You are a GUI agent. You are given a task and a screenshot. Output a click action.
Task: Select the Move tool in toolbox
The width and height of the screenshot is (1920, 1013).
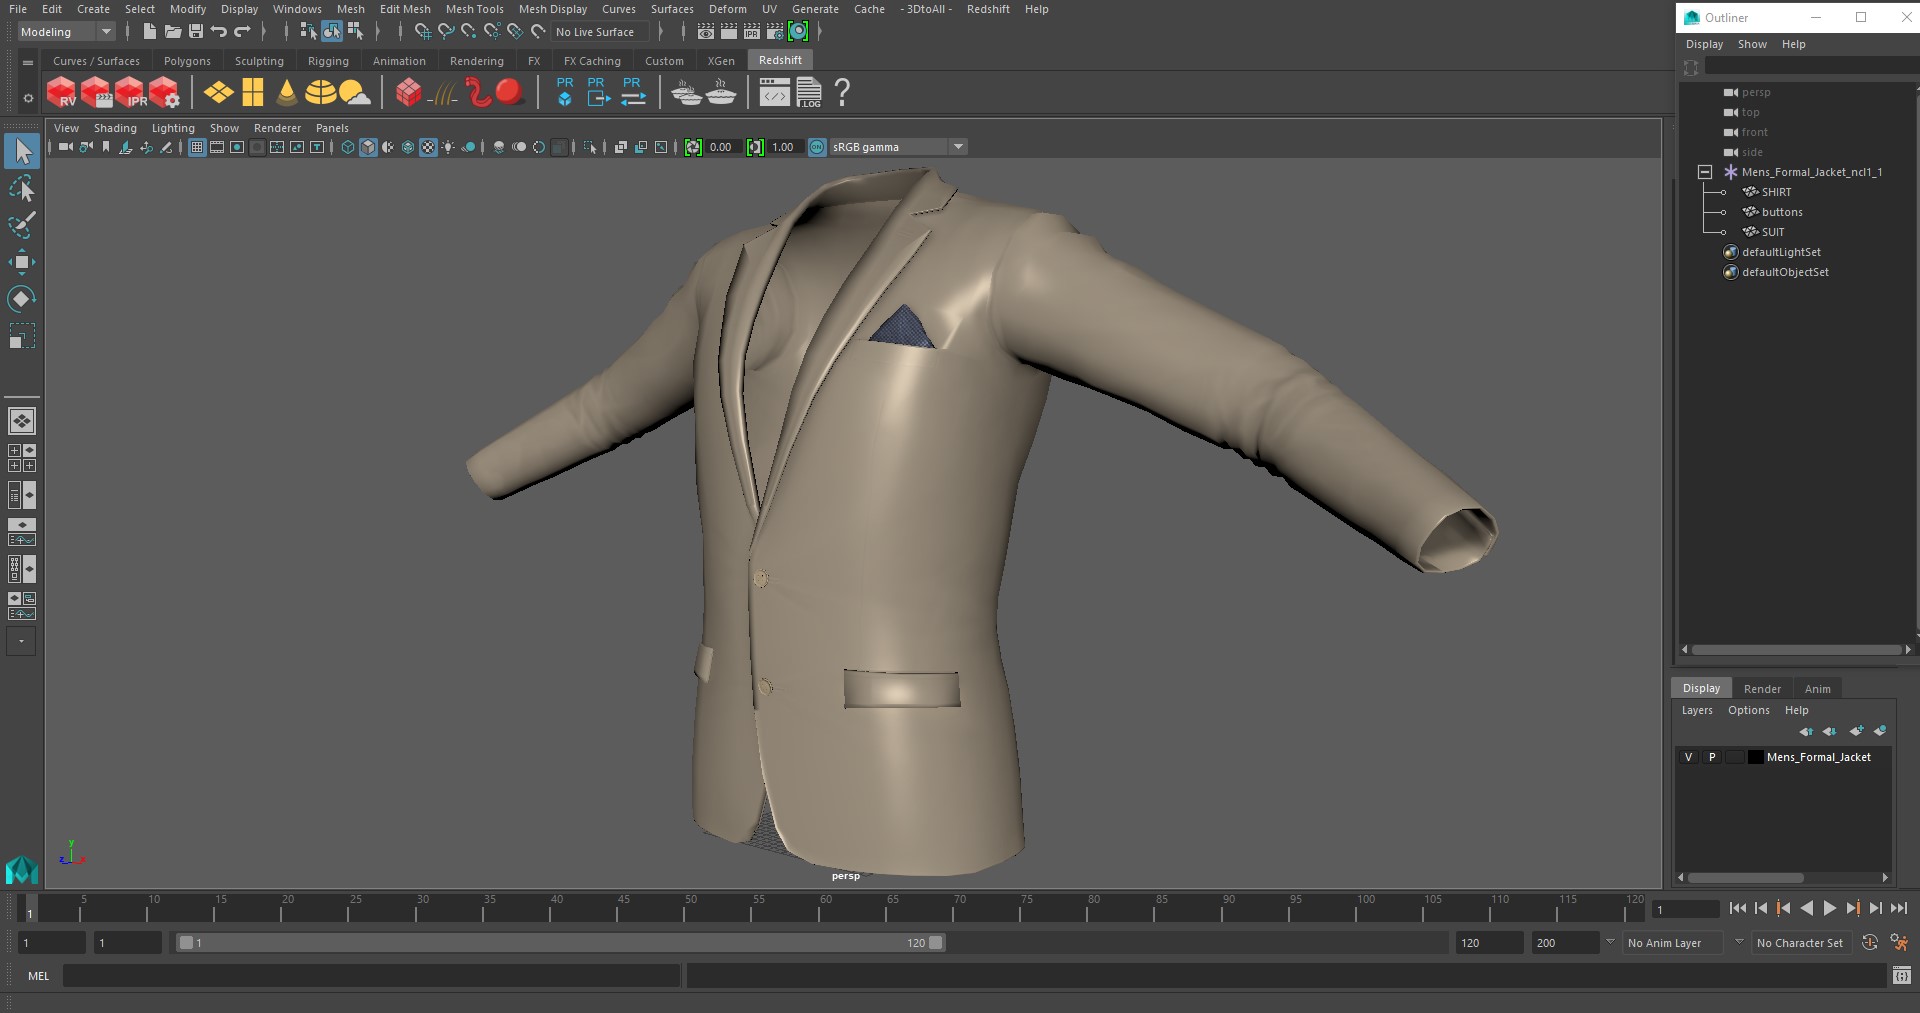[21, 263]
